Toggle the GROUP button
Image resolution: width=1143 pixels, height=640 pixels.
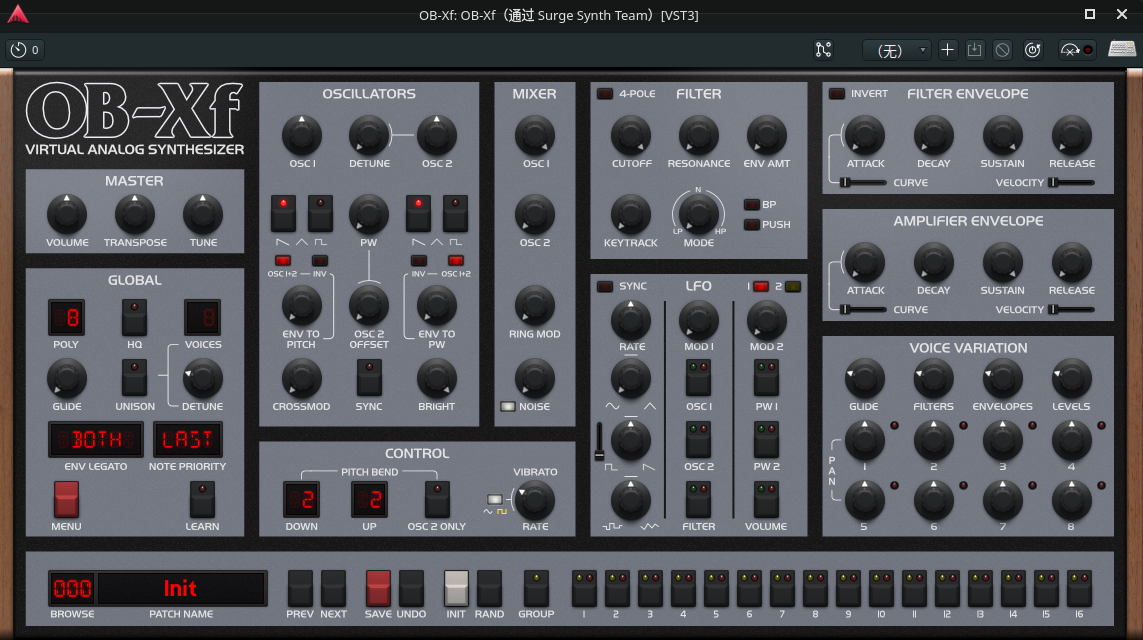click(536, 588)
